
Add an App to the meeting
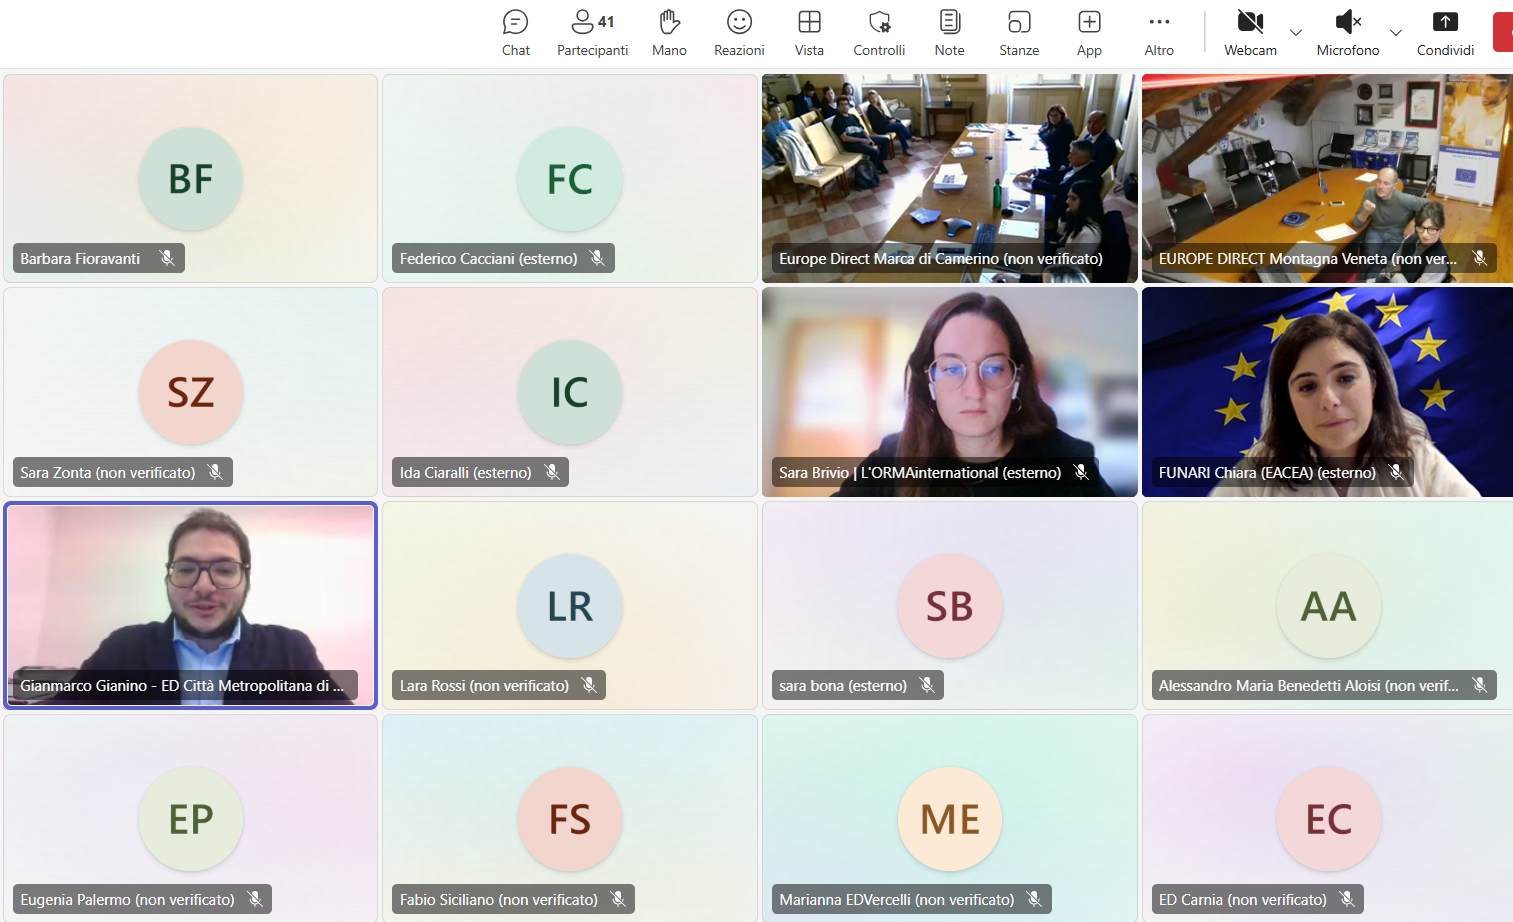[1089, 33]
